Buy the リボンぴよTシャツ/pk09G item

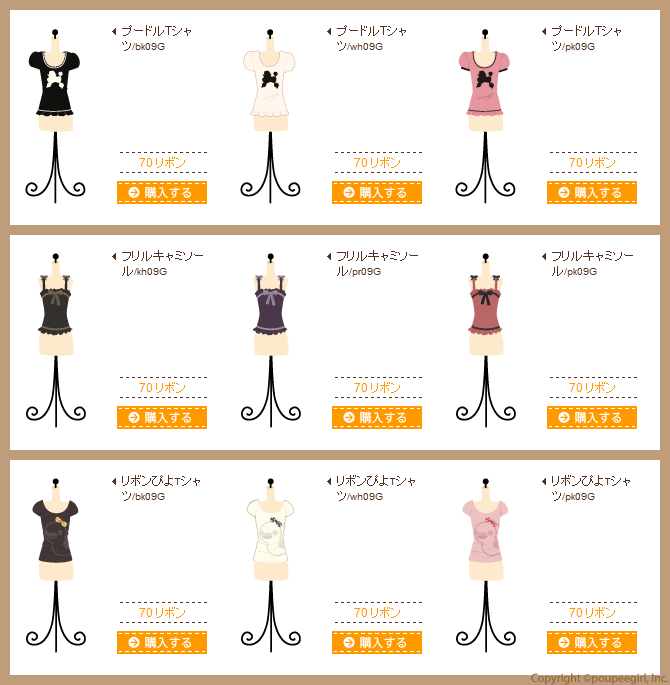(591, 642)
